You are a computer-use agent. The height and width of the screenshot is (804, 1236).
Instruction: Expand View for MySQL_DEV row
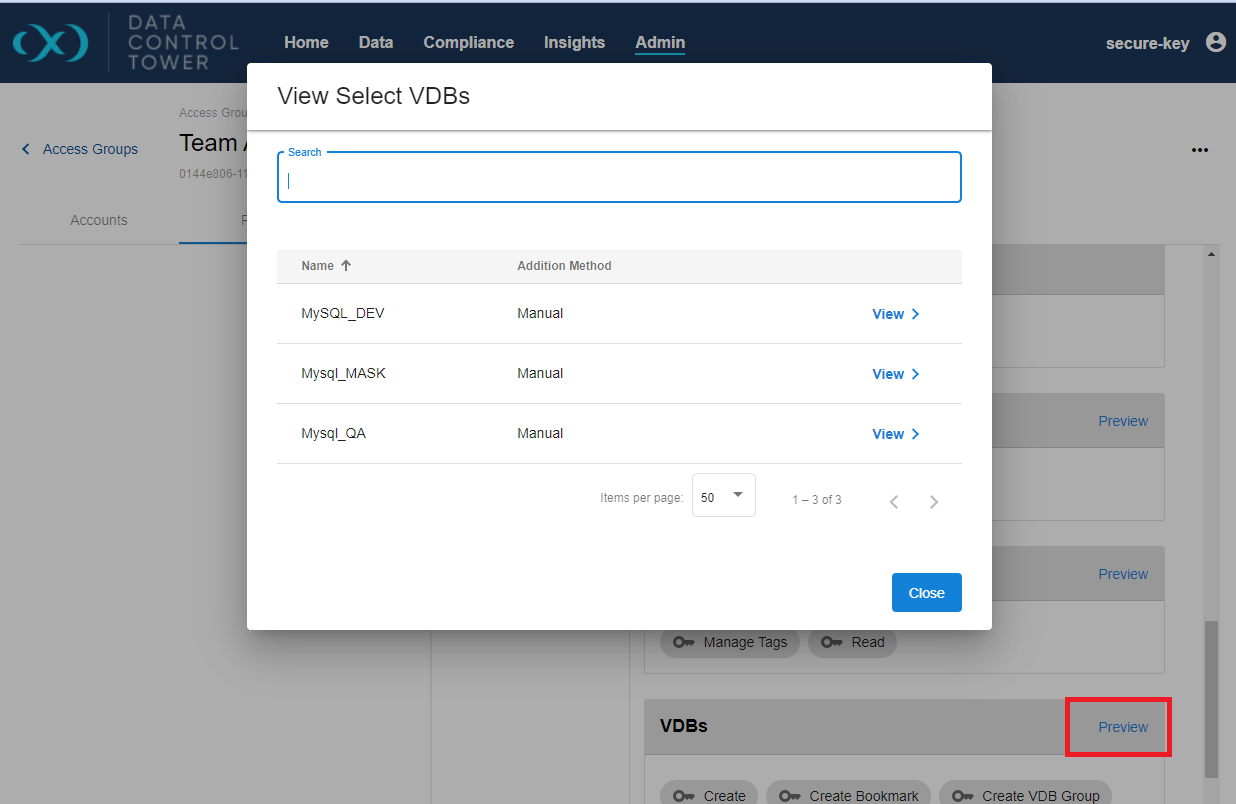895,314
